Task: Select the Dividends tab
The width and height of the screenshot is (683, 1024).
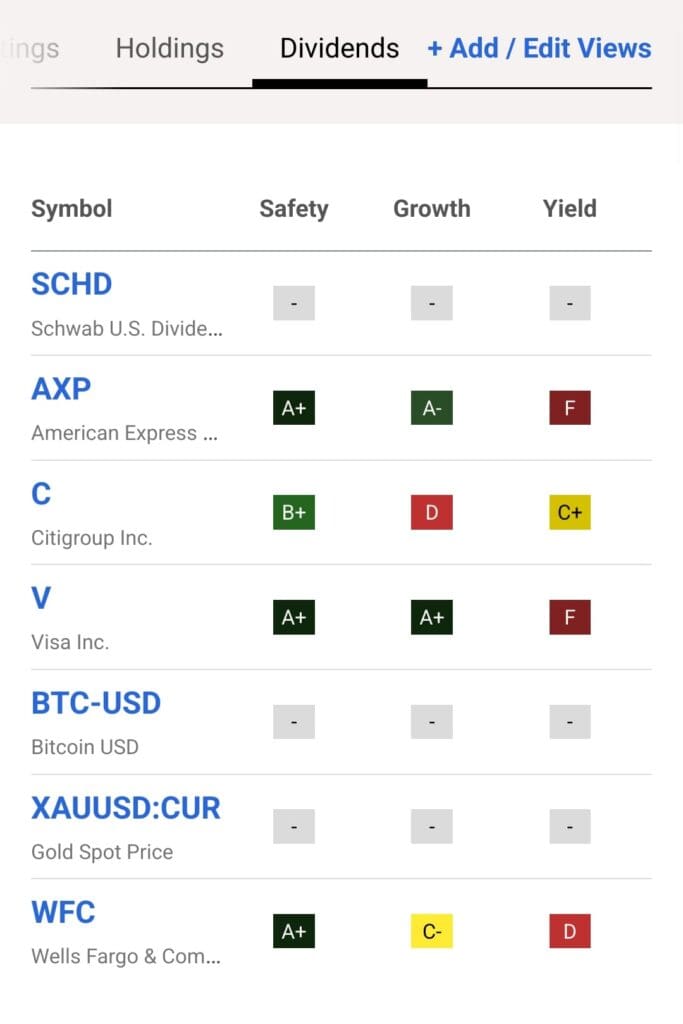Action: 339,48
